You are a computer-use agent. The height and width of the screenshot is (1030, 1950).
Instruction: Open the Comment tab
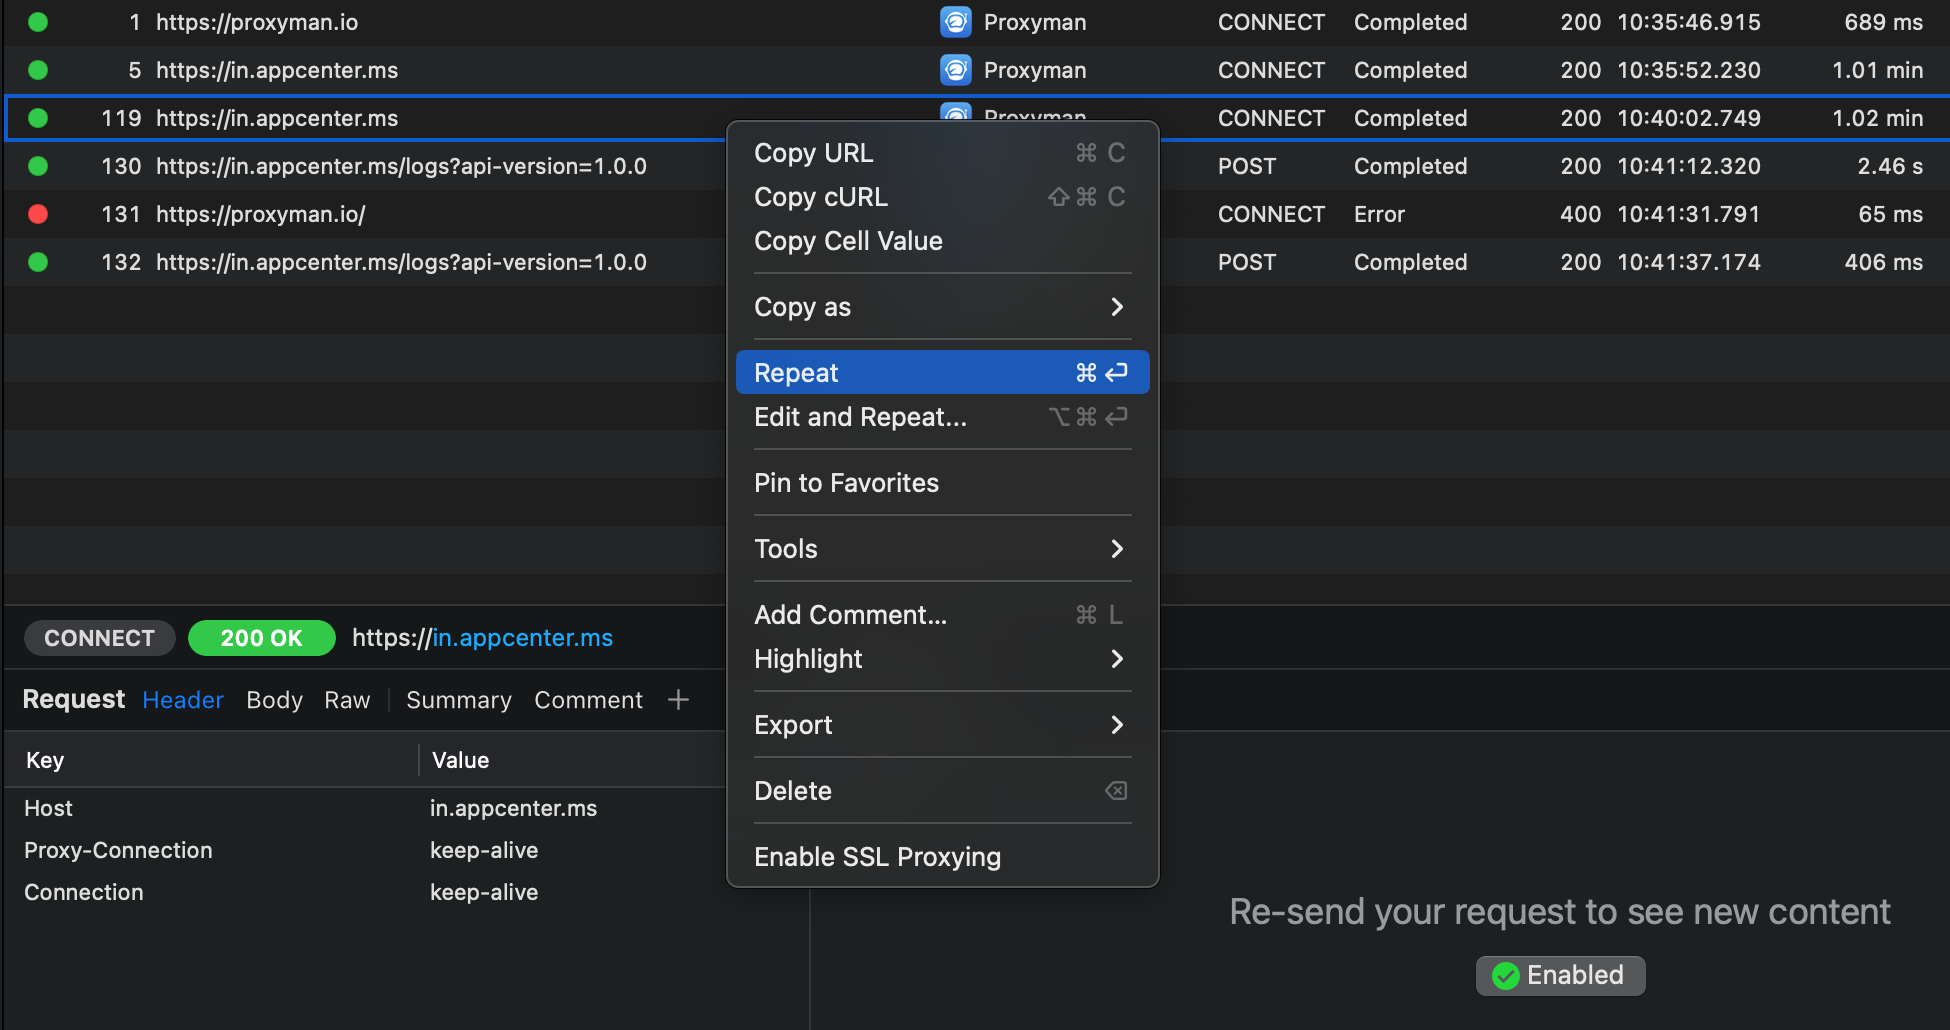[x=588, y=700]
